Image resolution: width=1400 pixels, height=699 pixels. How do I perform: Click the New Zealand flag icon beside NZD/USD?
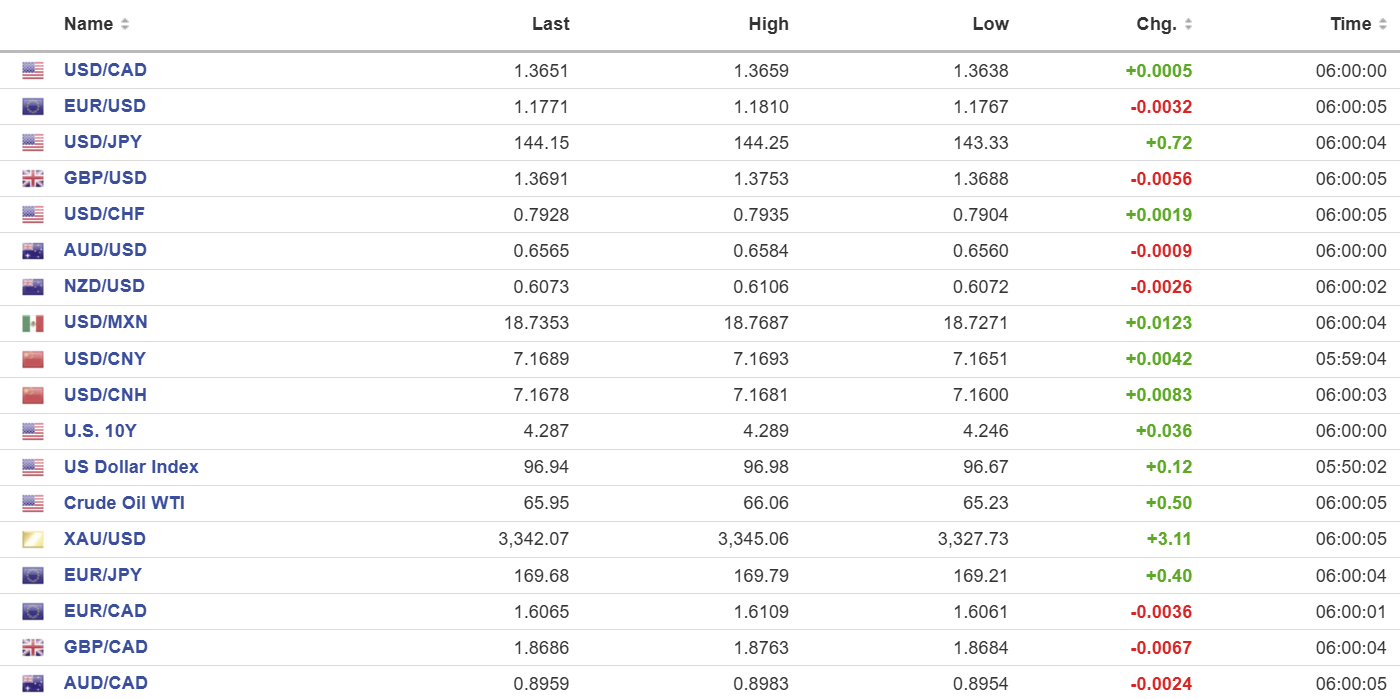pos(33,287)
